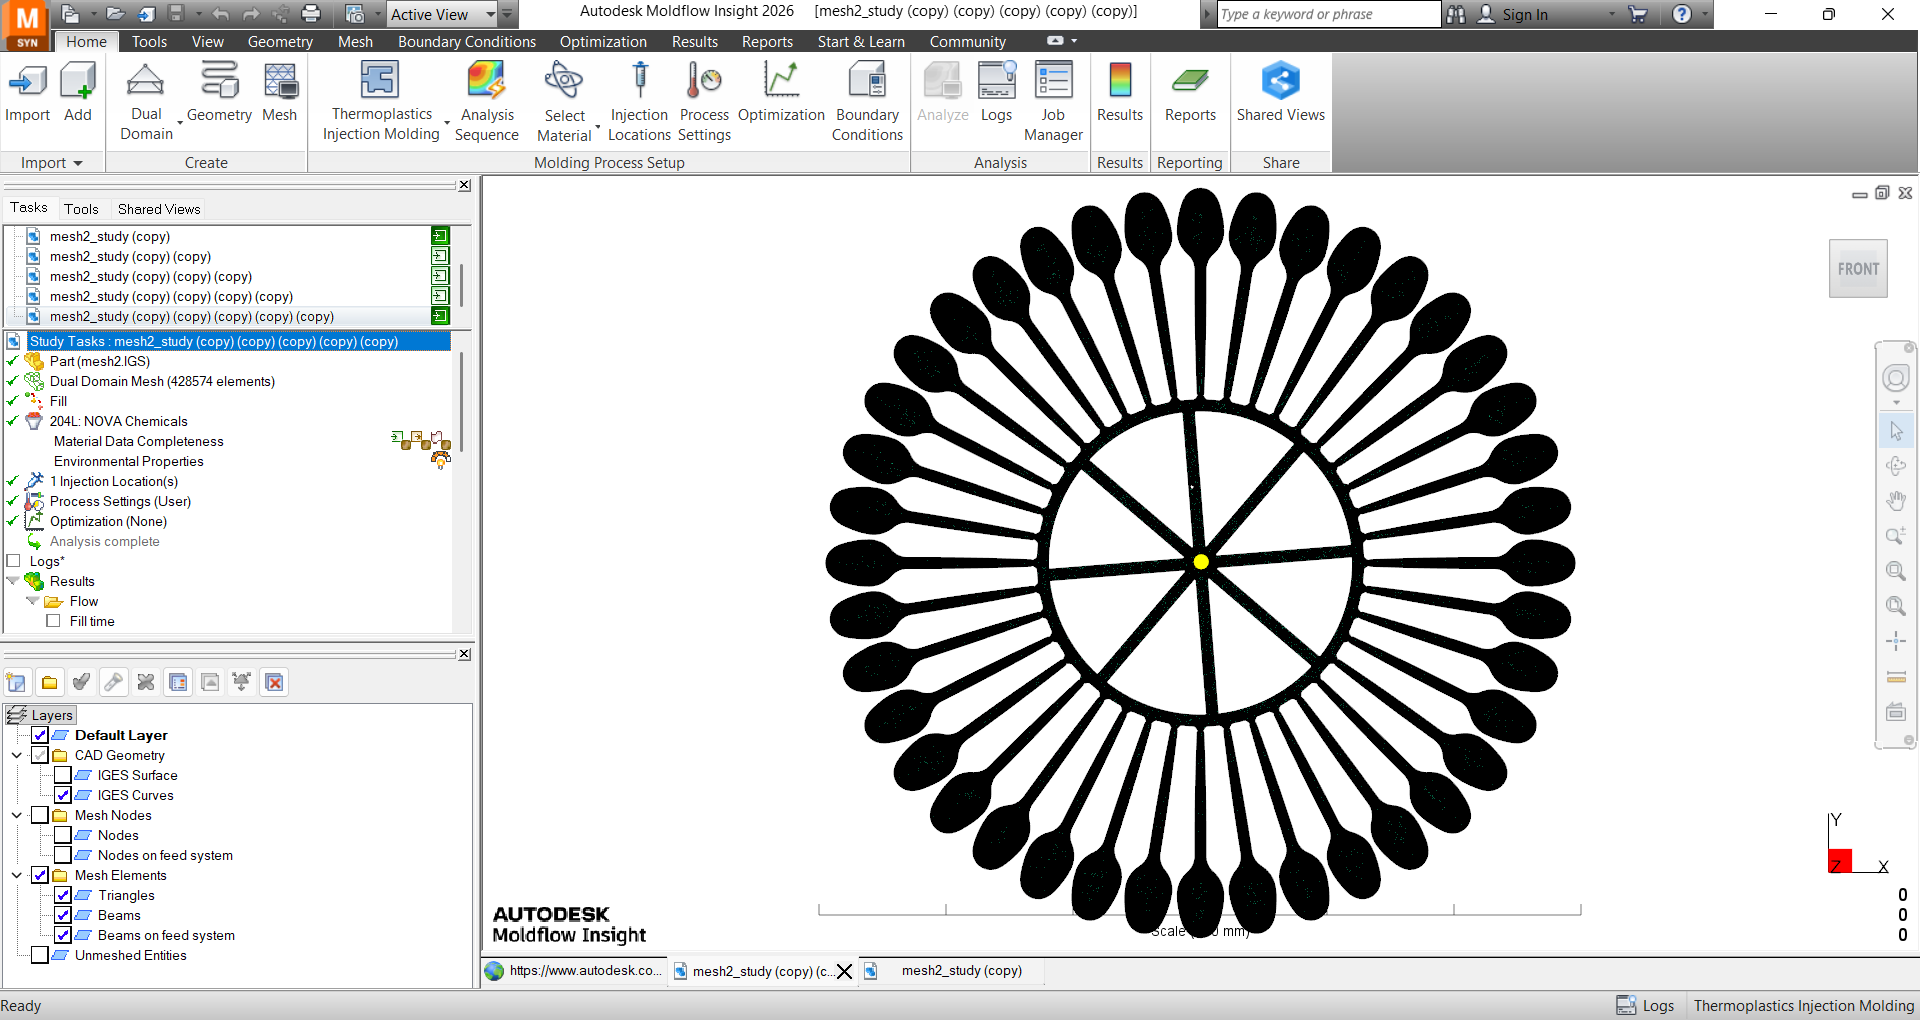The width and height of the screenshot is (1920, 1020).
Task: Uncheck the Triangles layer
Action: (63, 895)
